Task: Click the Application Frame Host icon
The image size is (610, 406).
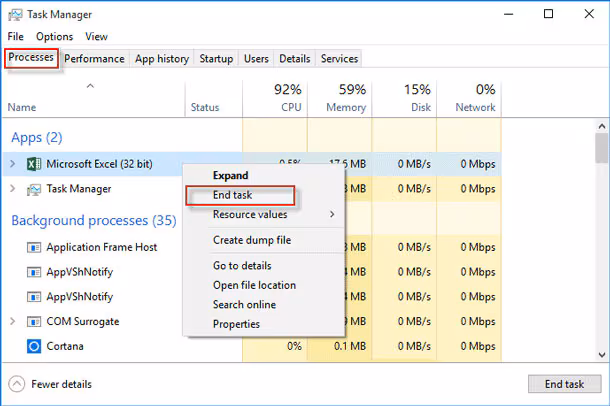Action: point(32,247)
